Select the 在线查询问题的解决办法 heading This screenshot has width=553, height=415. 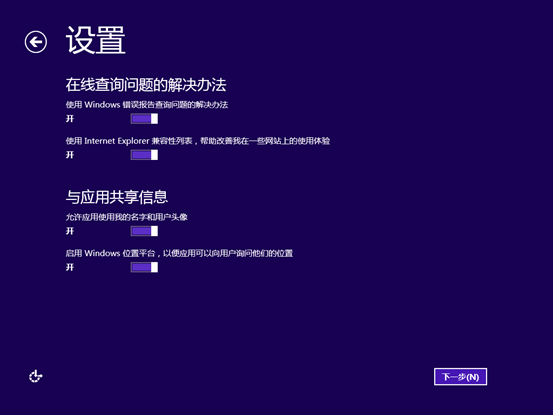pyautogui.click(x=146, y=85)
